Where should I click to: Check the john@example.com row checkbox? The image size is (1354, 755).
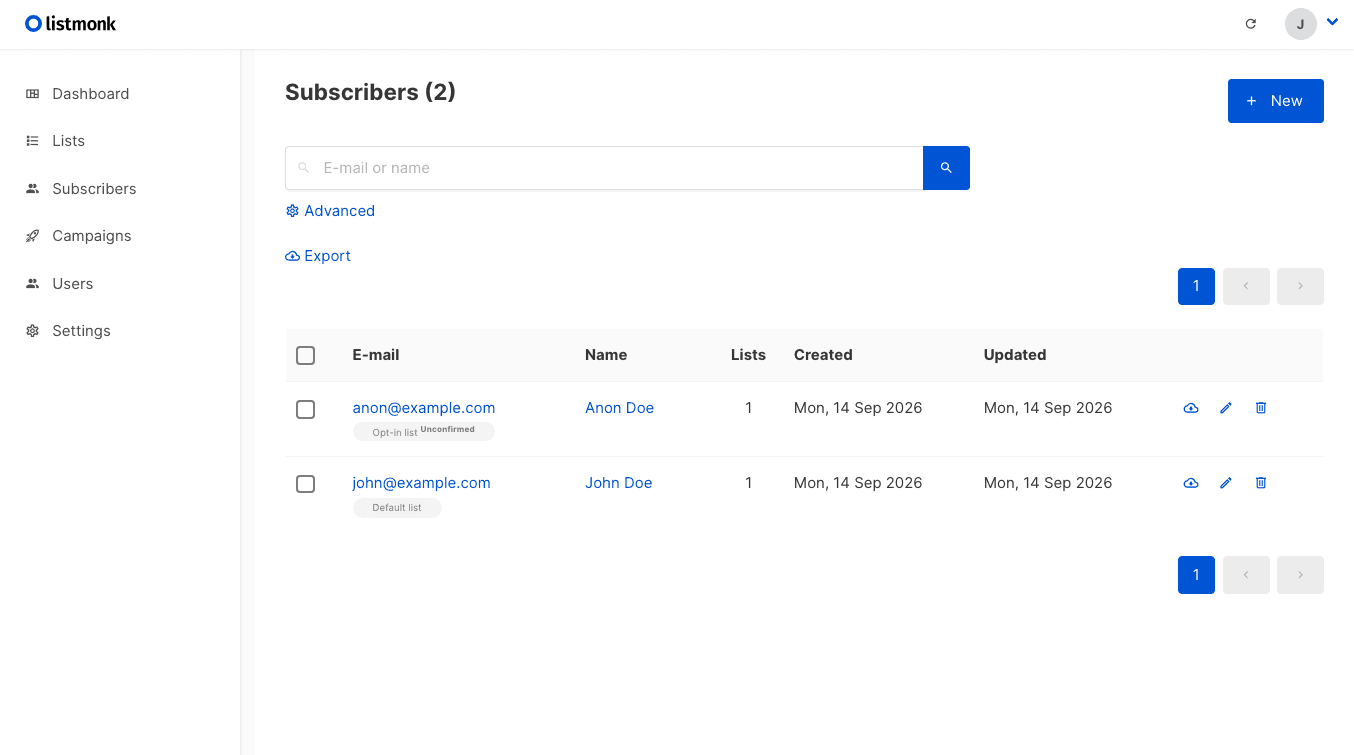[306, 484]
